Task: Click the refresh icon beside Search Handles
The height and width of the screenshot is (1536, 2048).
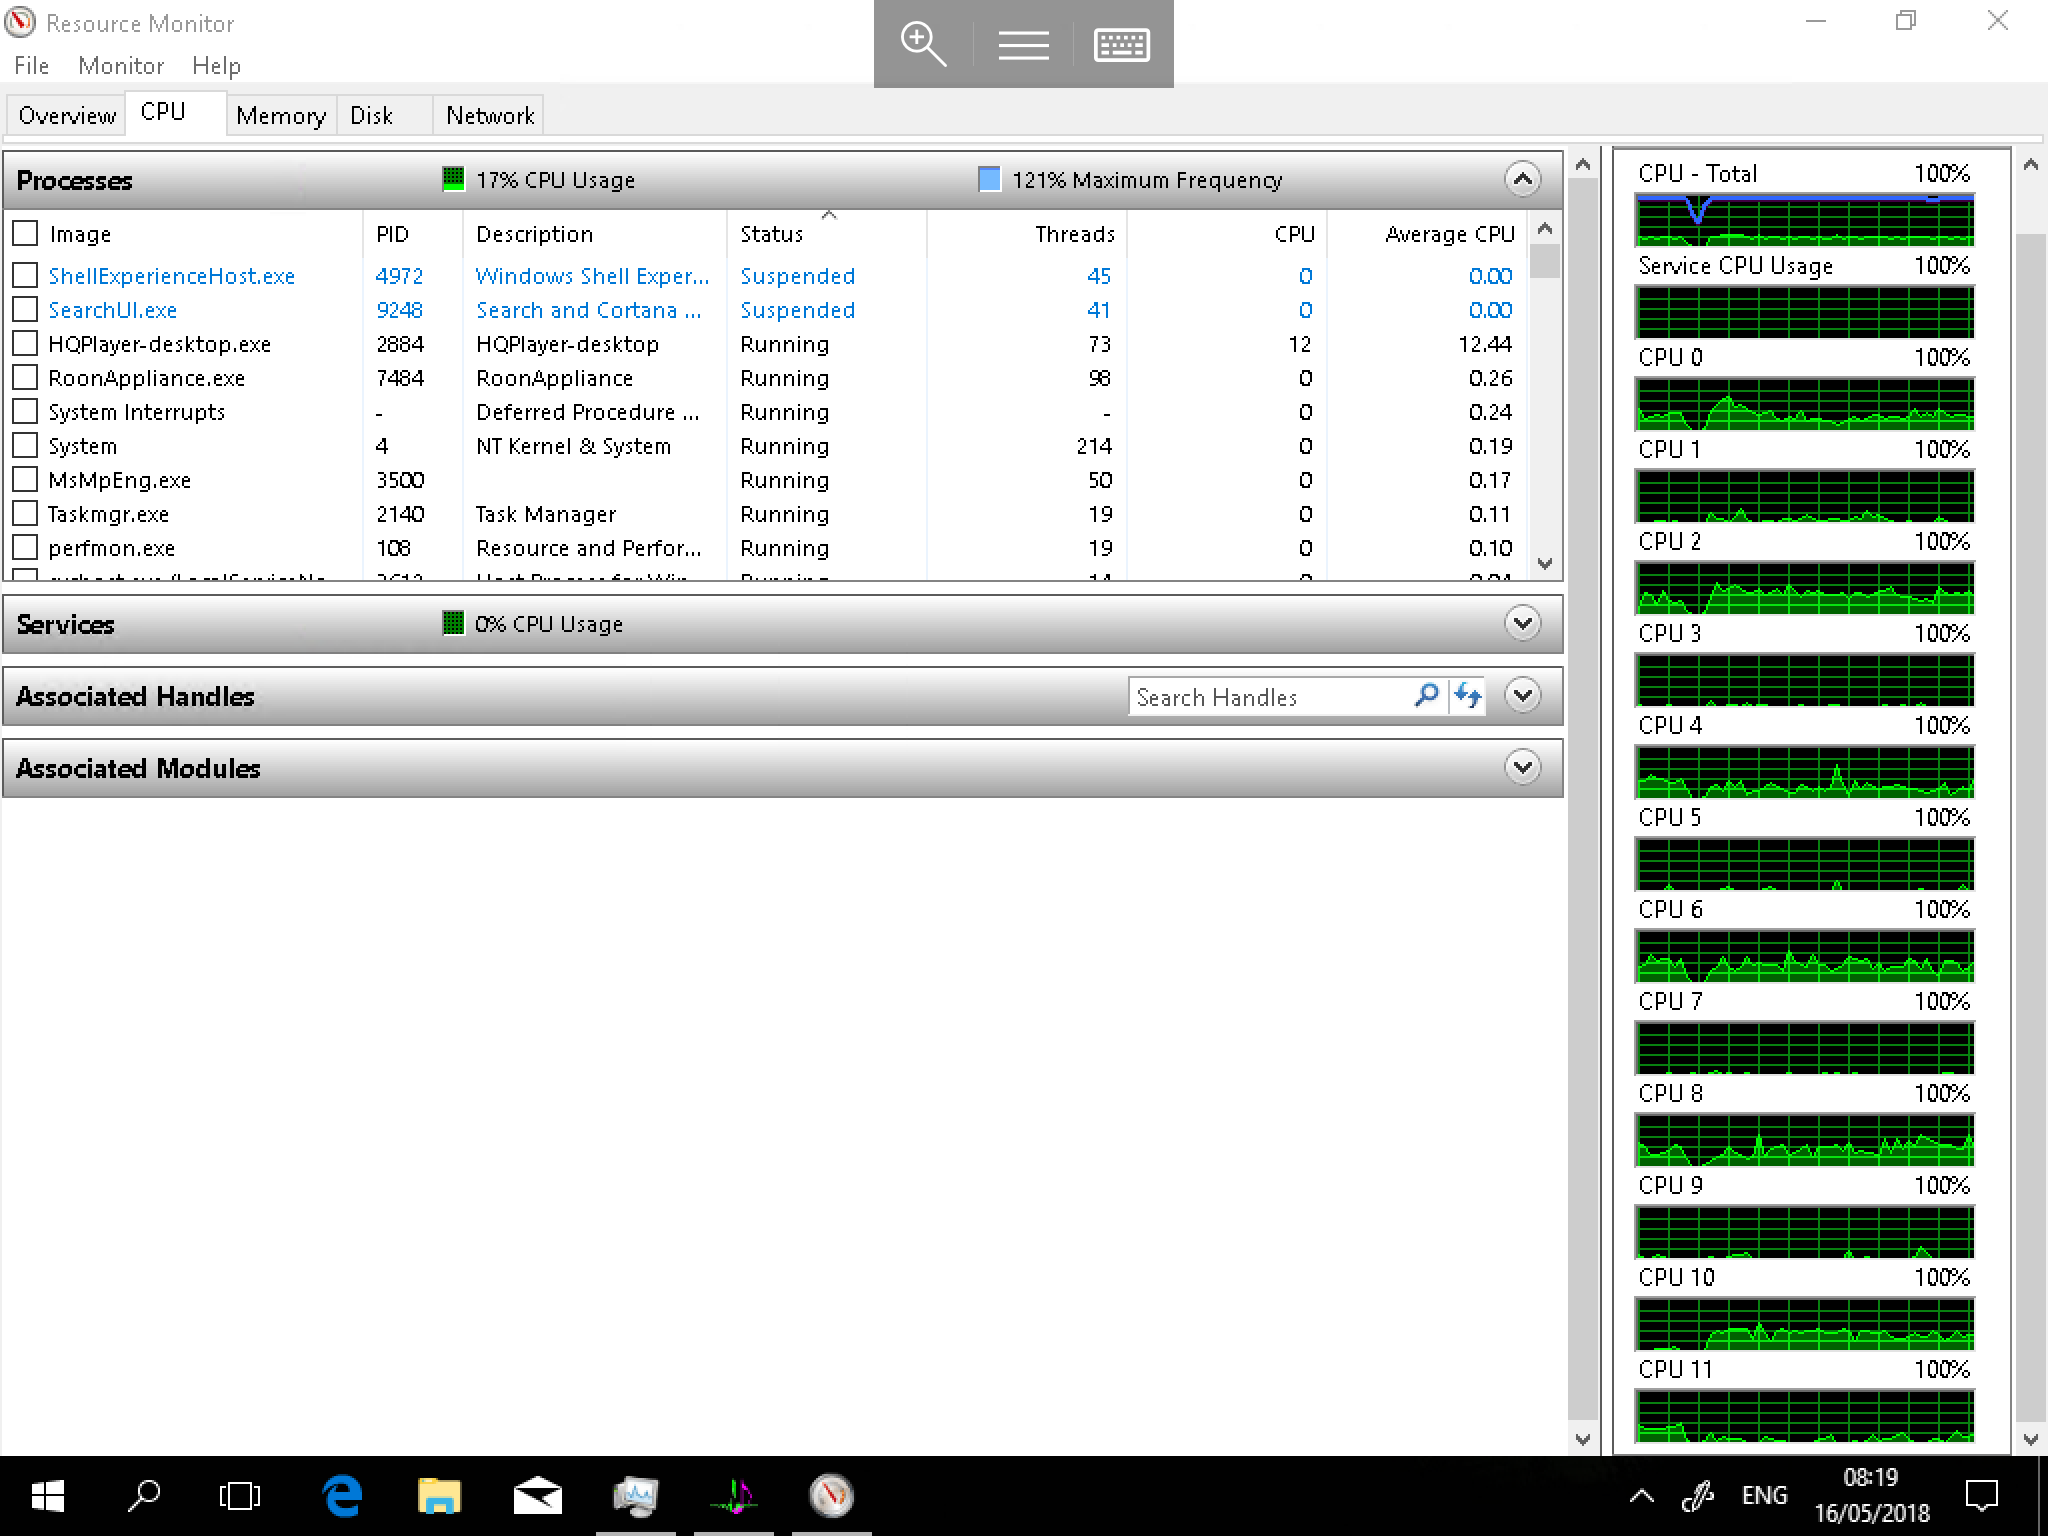Action: tap(1468, 695)
